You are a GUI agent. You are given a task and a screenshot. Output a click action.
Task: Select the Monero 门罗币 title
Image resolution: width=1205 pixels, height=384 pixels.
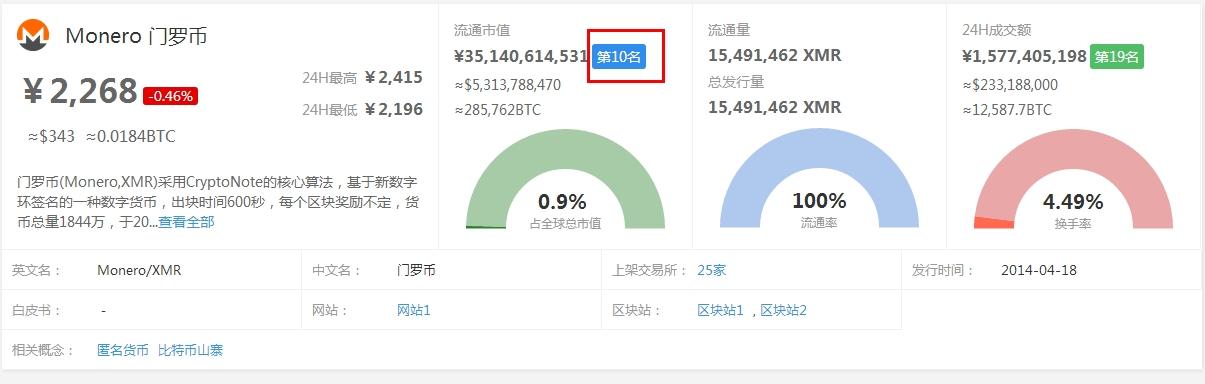pyautogui.click(x=136, y=36)
